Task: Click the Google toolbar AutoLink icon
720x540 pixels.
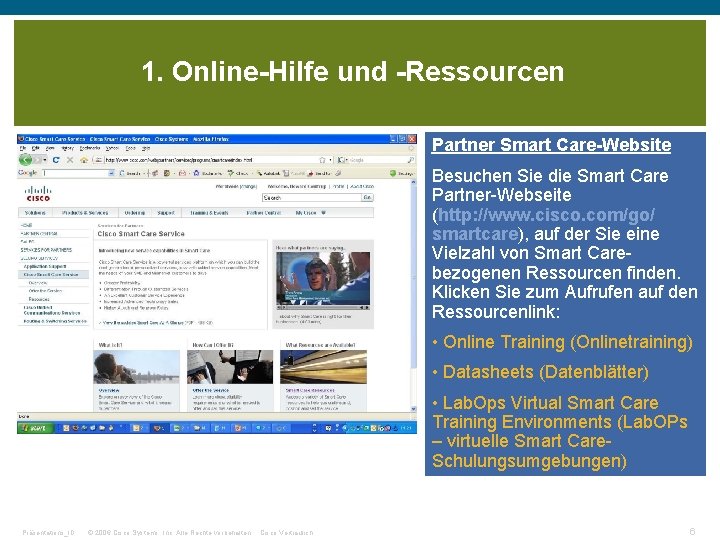Action: pyautogui.click(x=259, y=173)
